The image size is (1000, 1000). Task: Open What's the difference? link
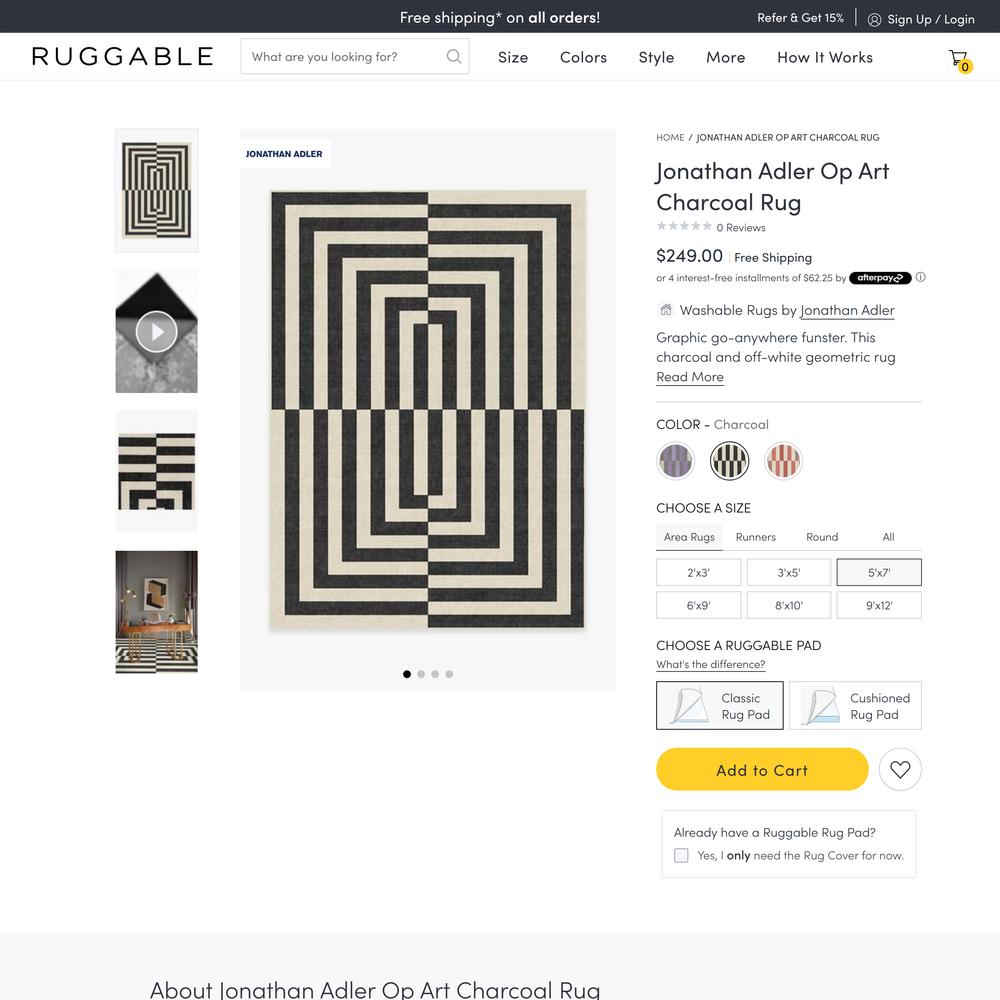pos(710,665)
